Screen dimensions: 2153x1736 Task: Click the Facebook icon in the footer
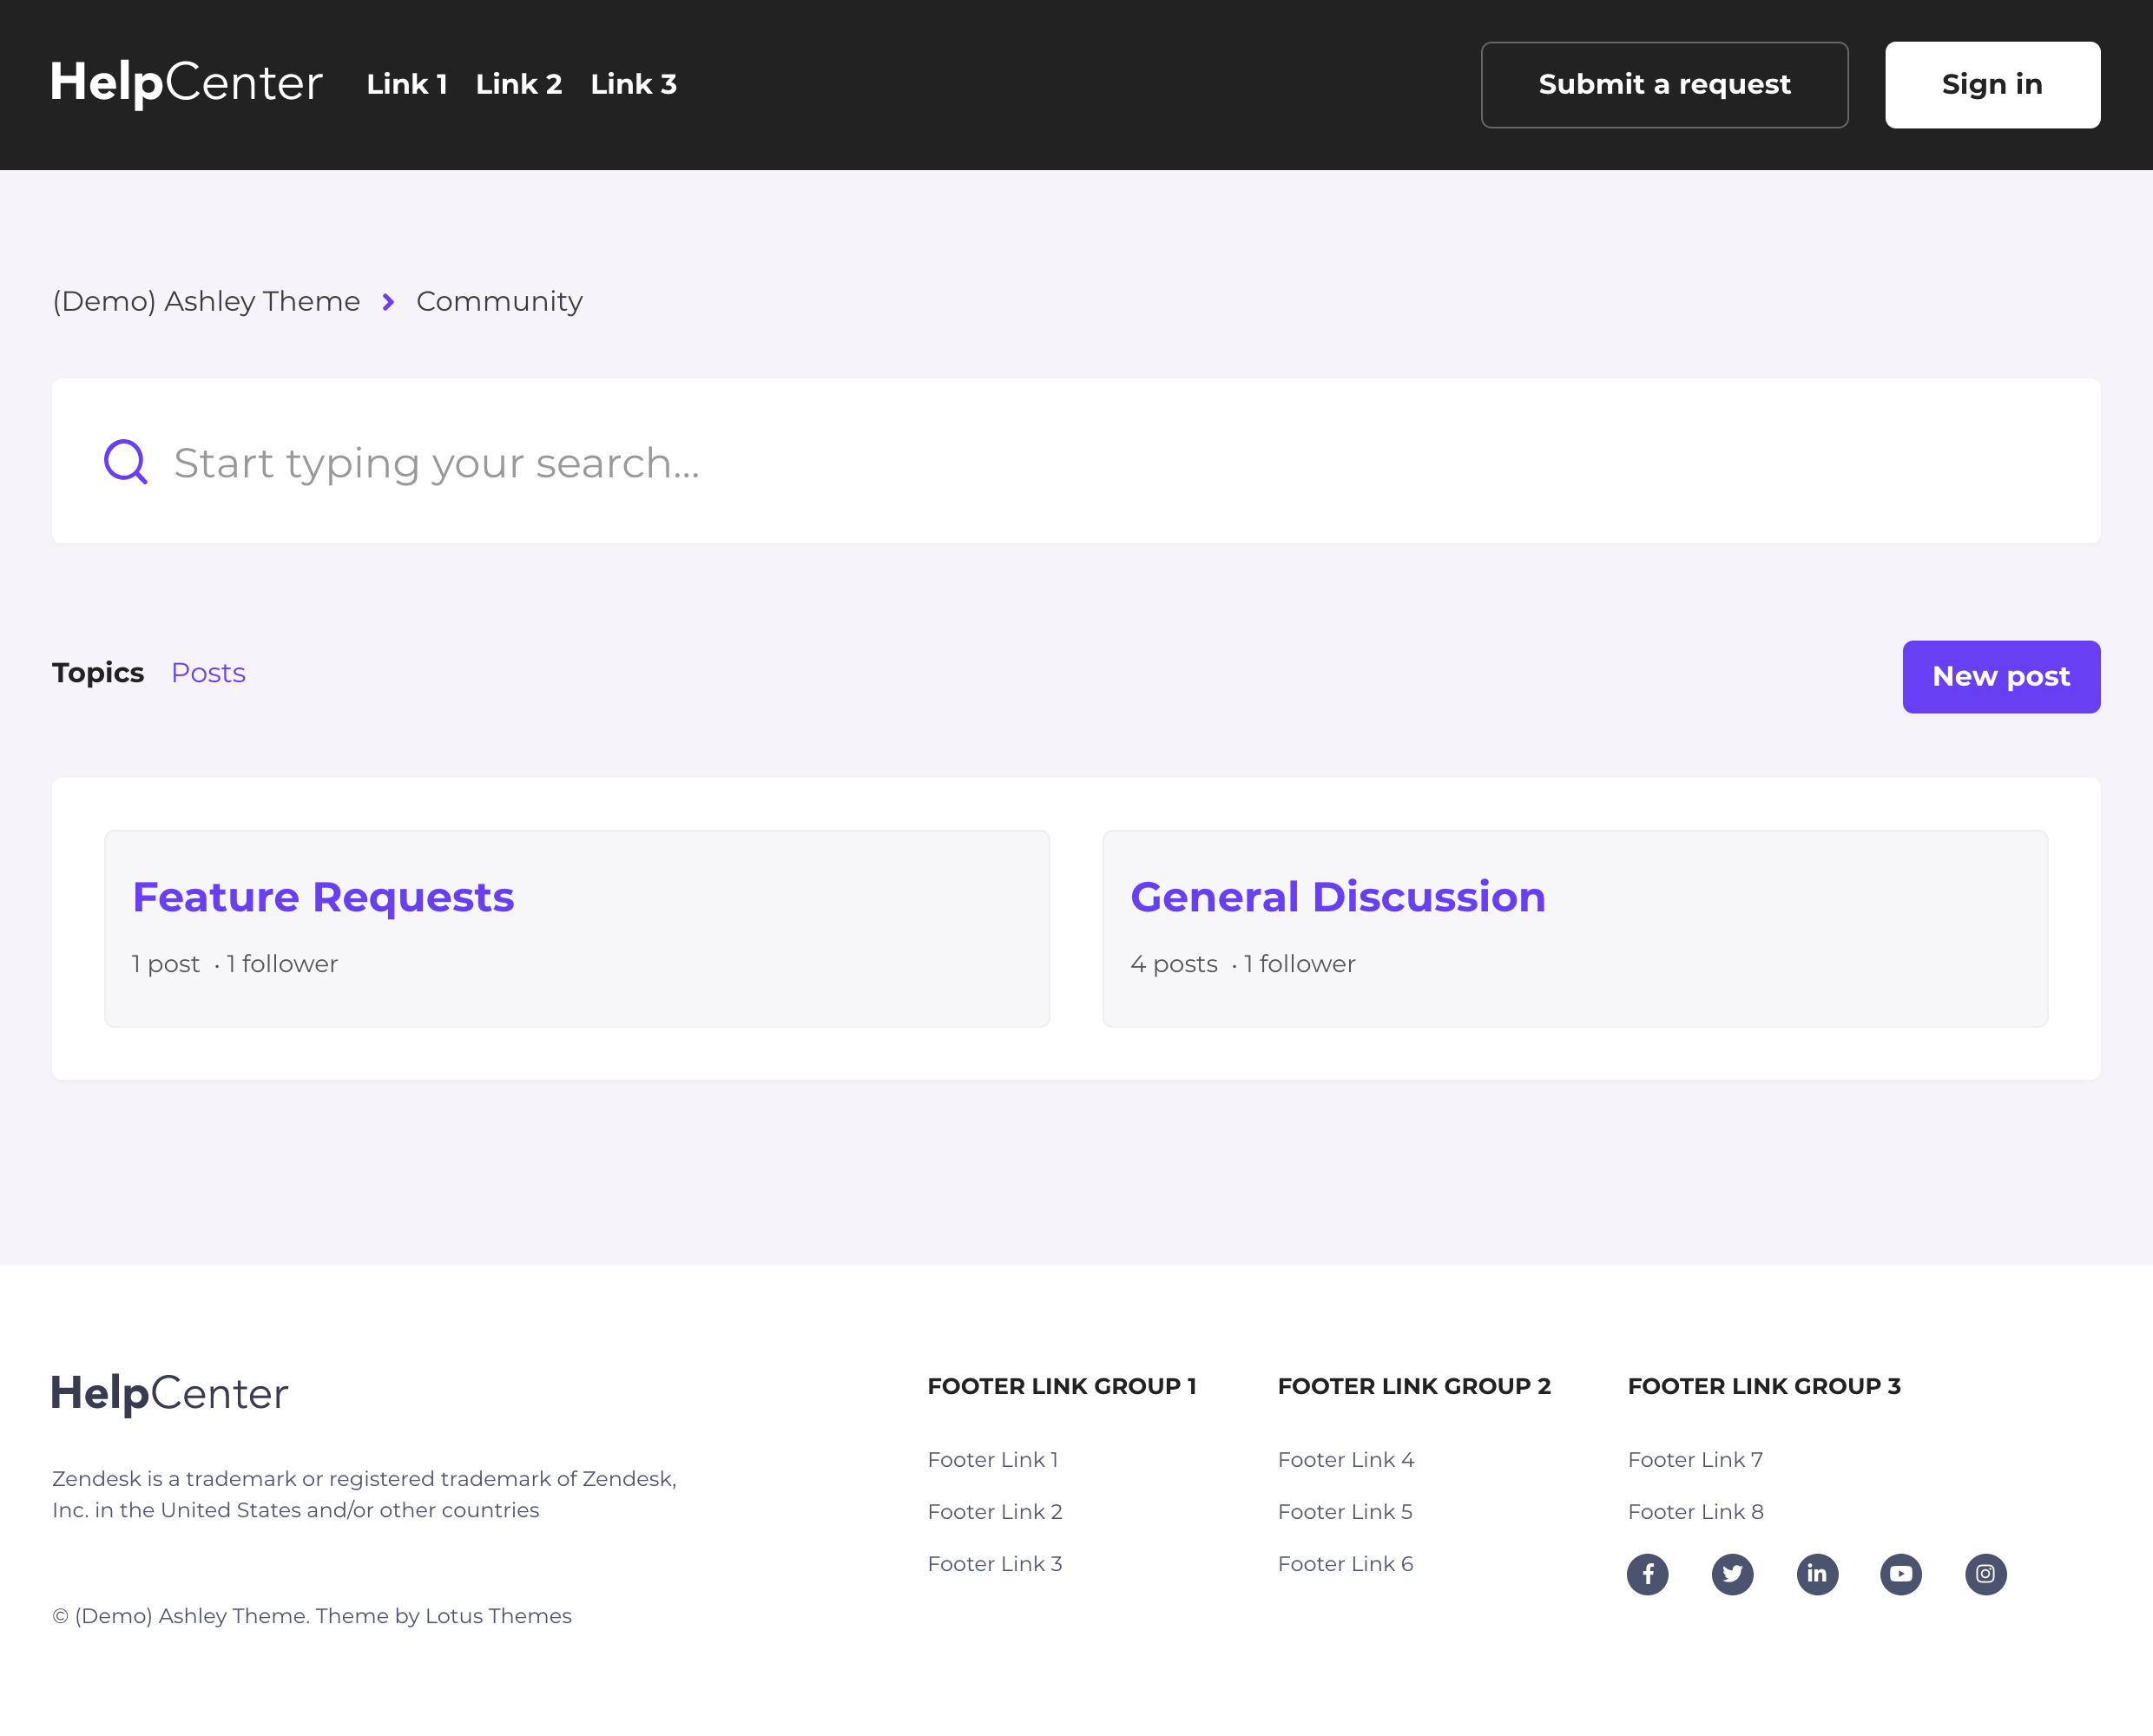coord(1647,1574)
